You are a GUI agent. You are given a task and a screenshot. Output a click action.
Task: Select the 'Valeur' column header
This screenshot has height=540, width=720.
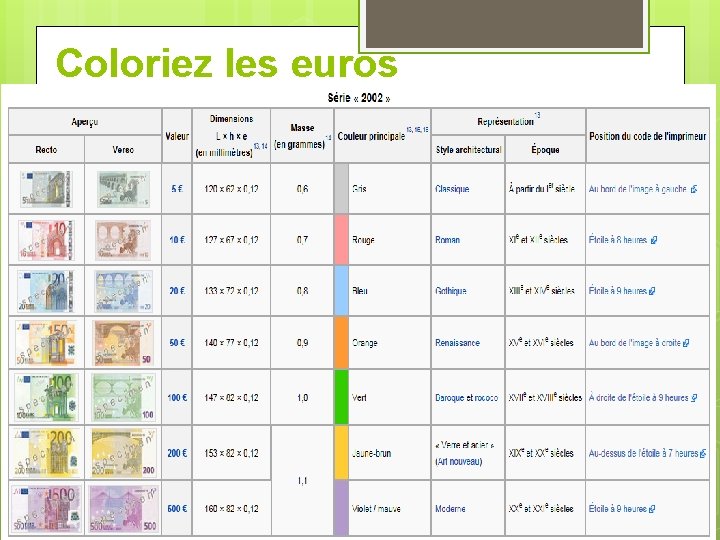point(177,136)
